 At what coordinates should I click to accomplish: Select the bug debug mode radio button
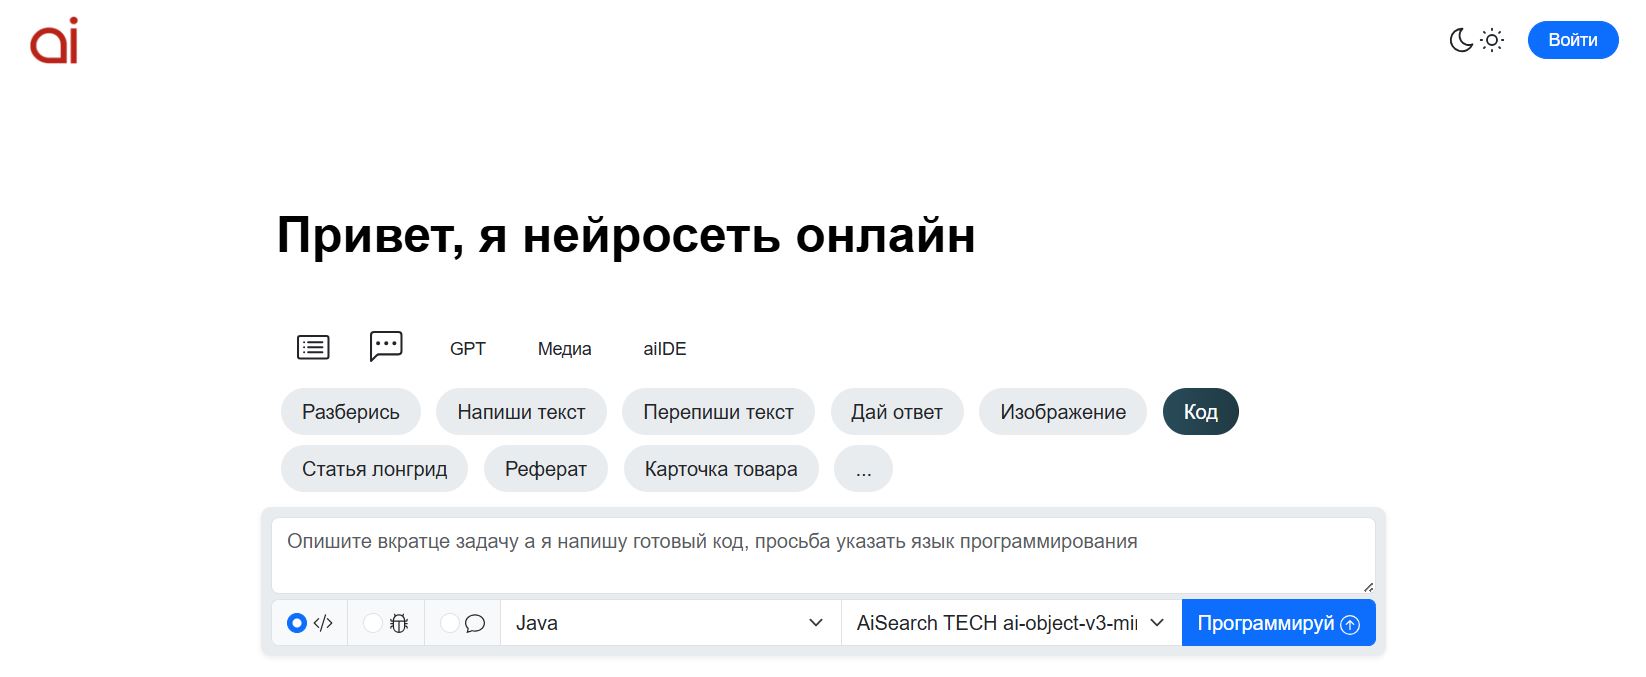[373, 623]
